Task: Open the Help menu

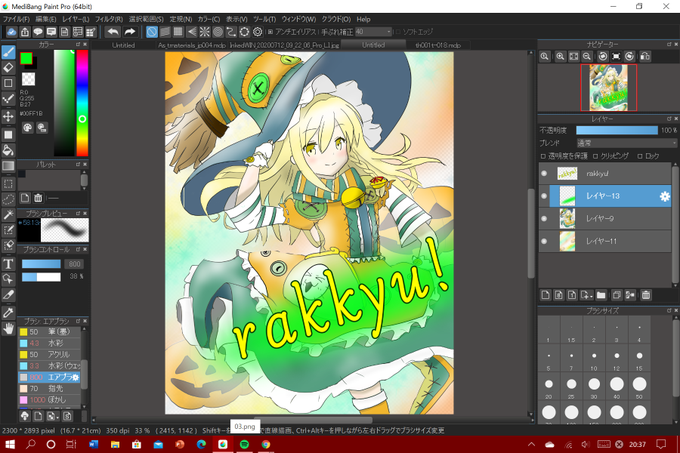Action: point(363,19)
